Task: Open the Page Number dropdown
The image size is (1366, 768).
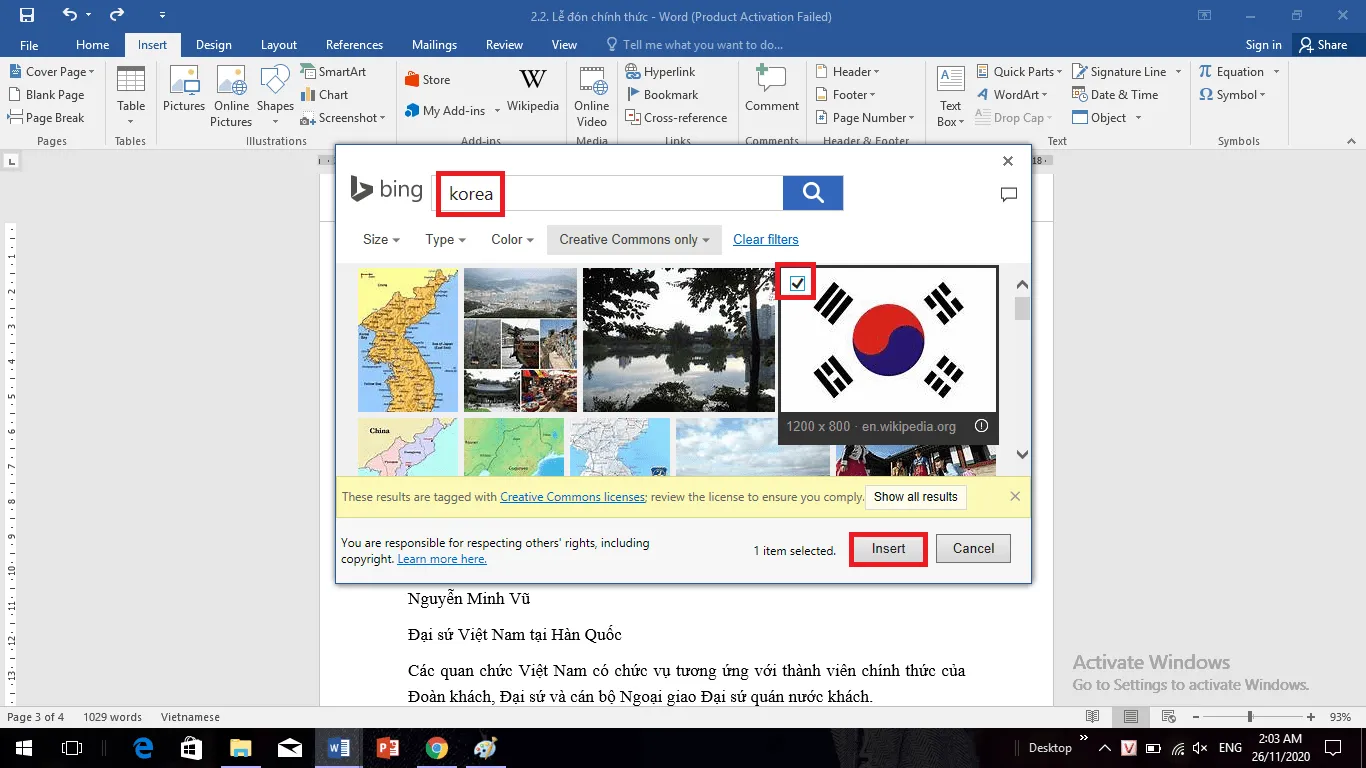Action: [866, 118]
